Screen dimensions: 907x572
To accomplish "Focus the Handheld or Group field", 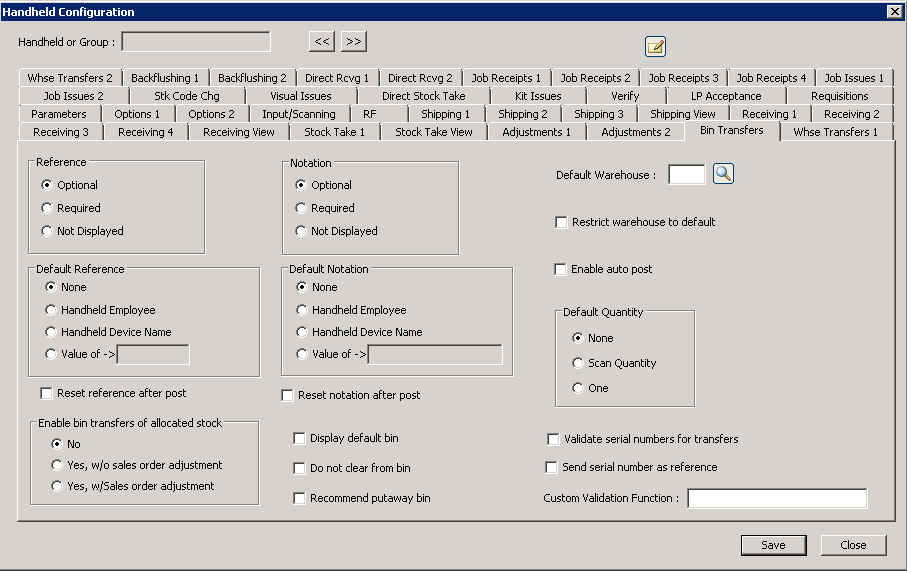I will pos(196,42).
